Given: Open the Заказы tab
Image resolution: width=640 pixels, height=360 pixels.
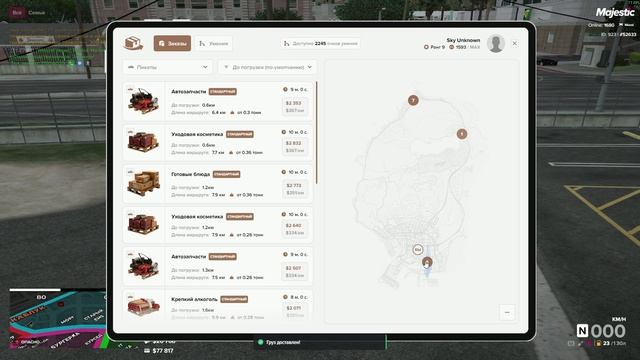Looking at the screenshot, I should (x=172, y=43).
